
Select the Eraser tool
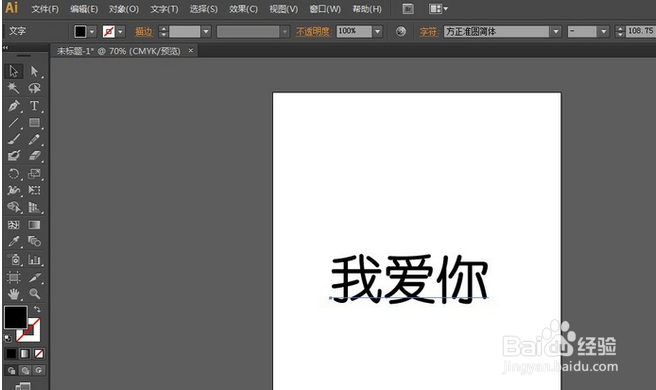34,156
